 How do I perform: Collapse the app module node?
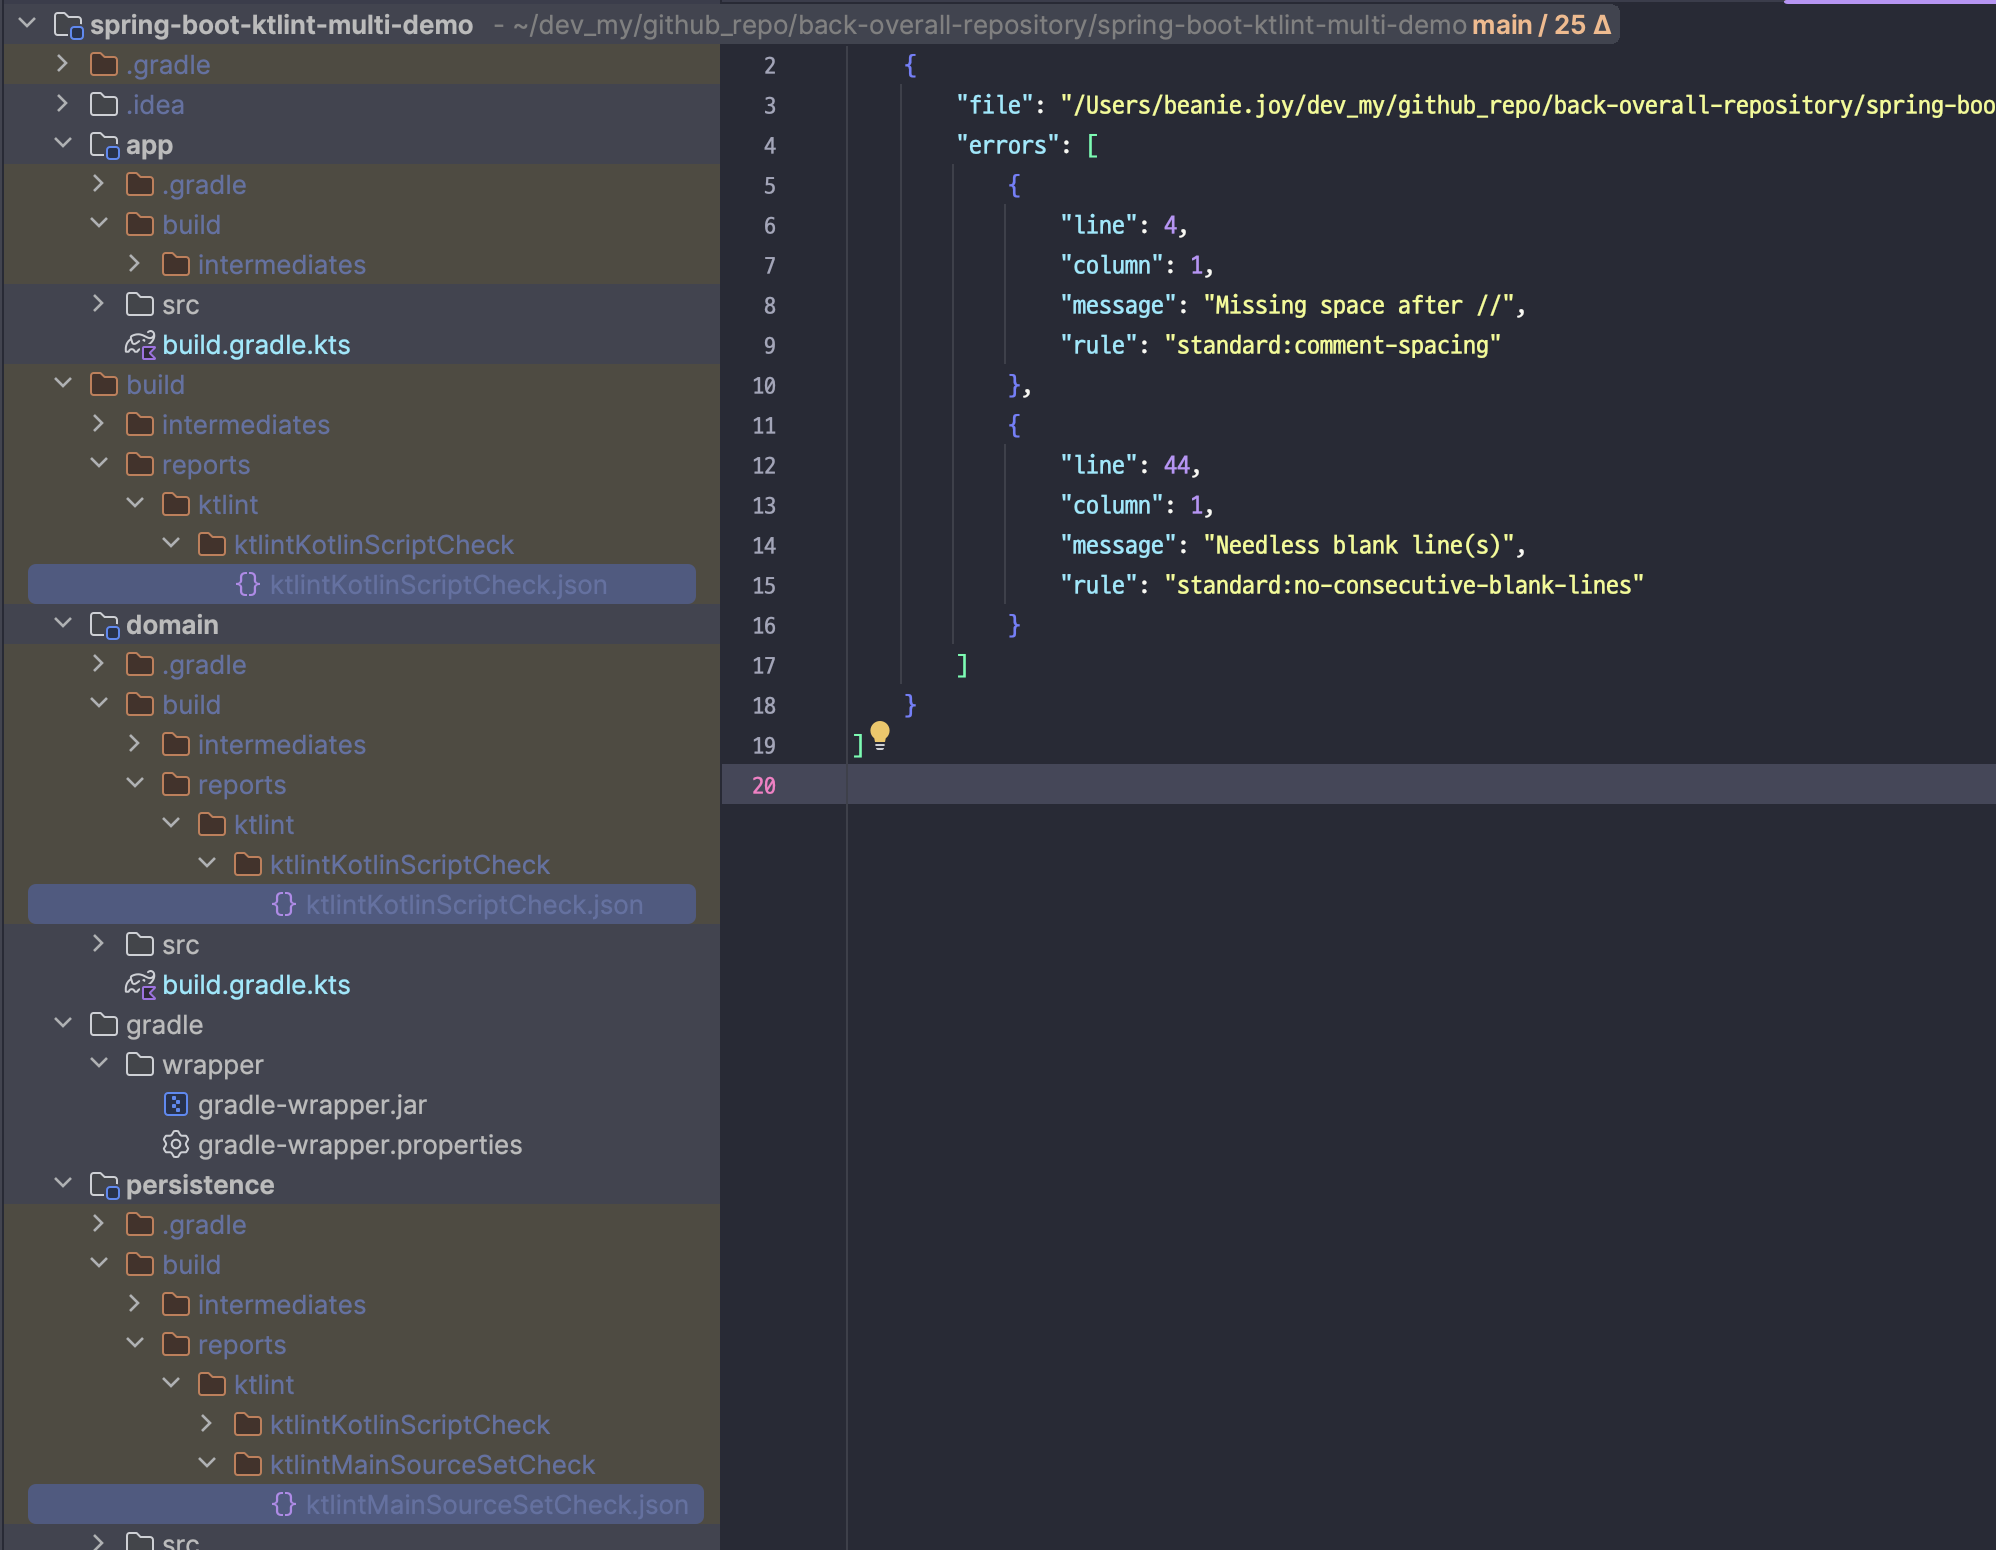click(63, 143)
